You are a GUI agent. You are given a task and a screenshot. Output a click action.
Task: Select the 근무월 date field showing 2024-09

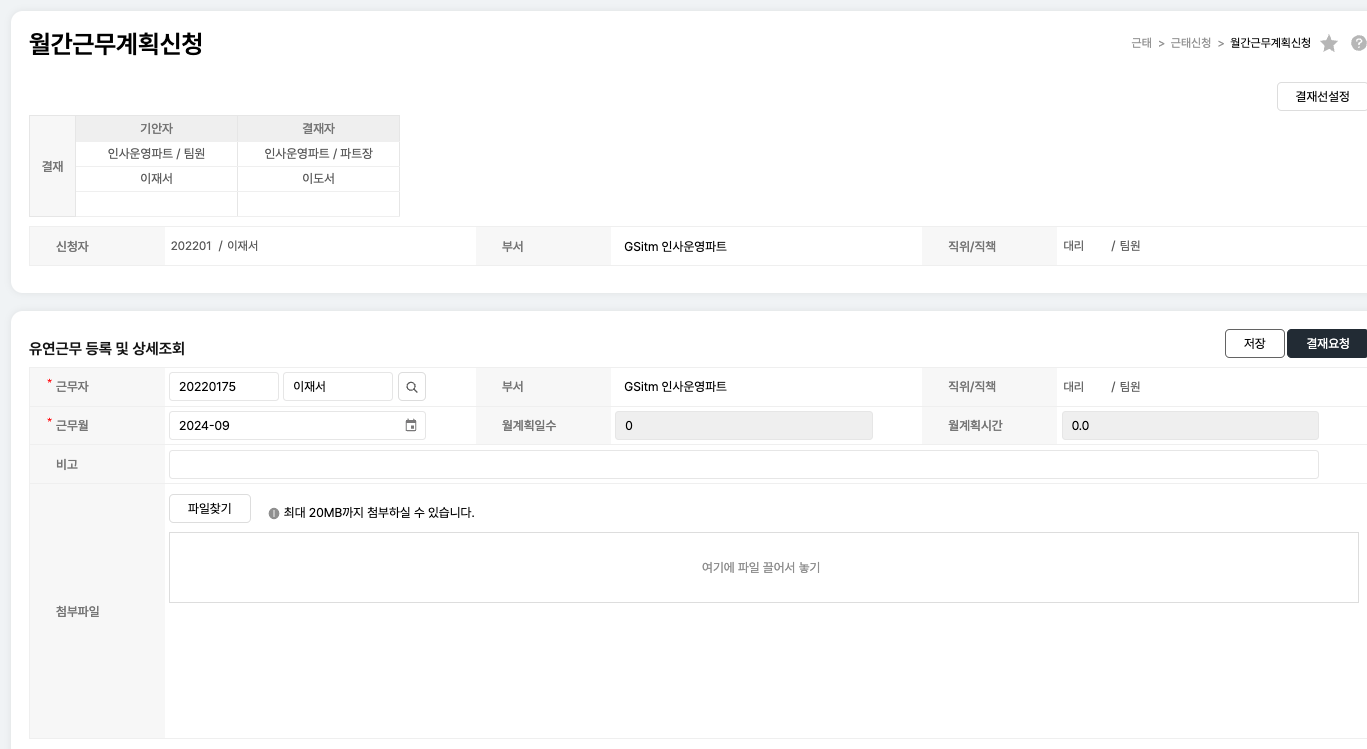(285, 425)
